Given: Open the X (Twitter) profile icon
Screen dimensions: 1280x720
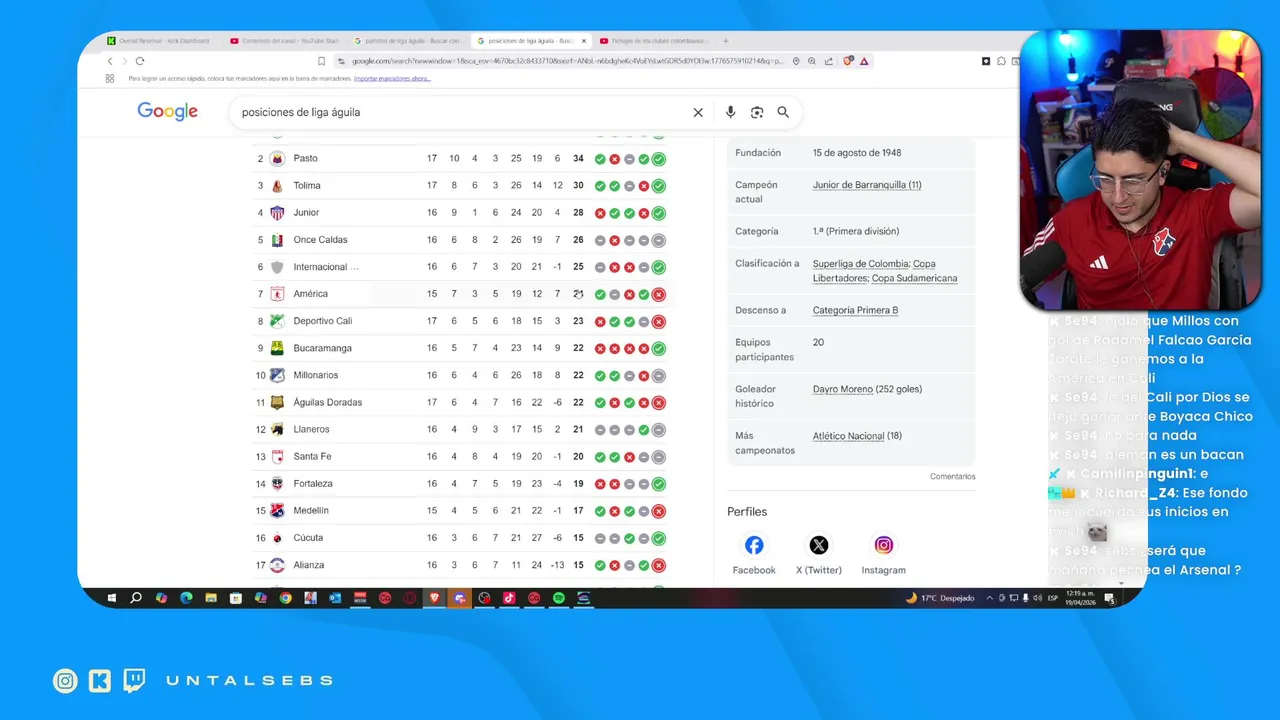Looking at the screenshot, I should pos(819,545).
